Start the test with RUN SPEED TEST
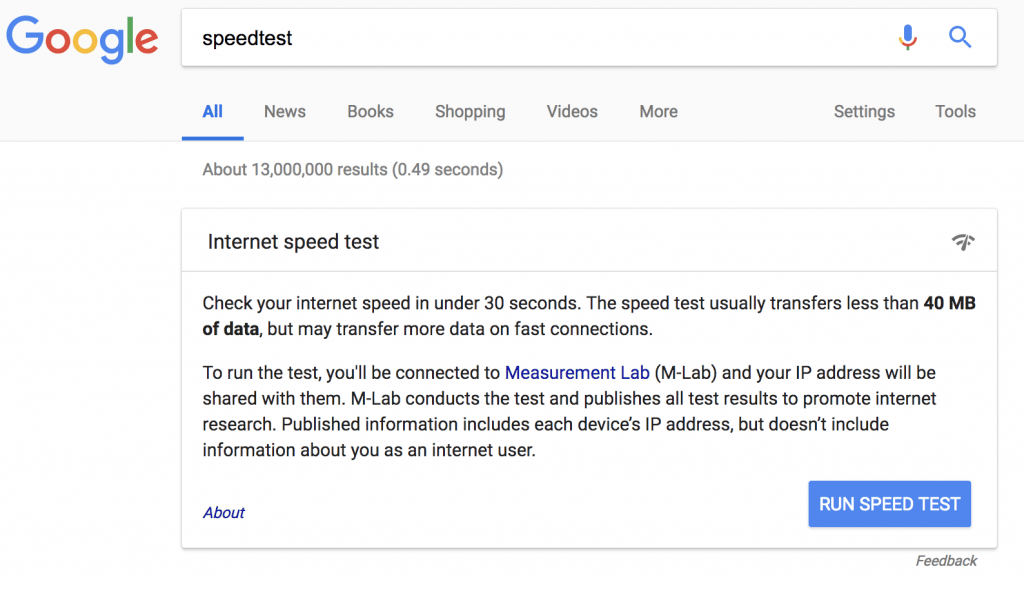The height and width of the screenshot is (589, 1024). point(889,504)
